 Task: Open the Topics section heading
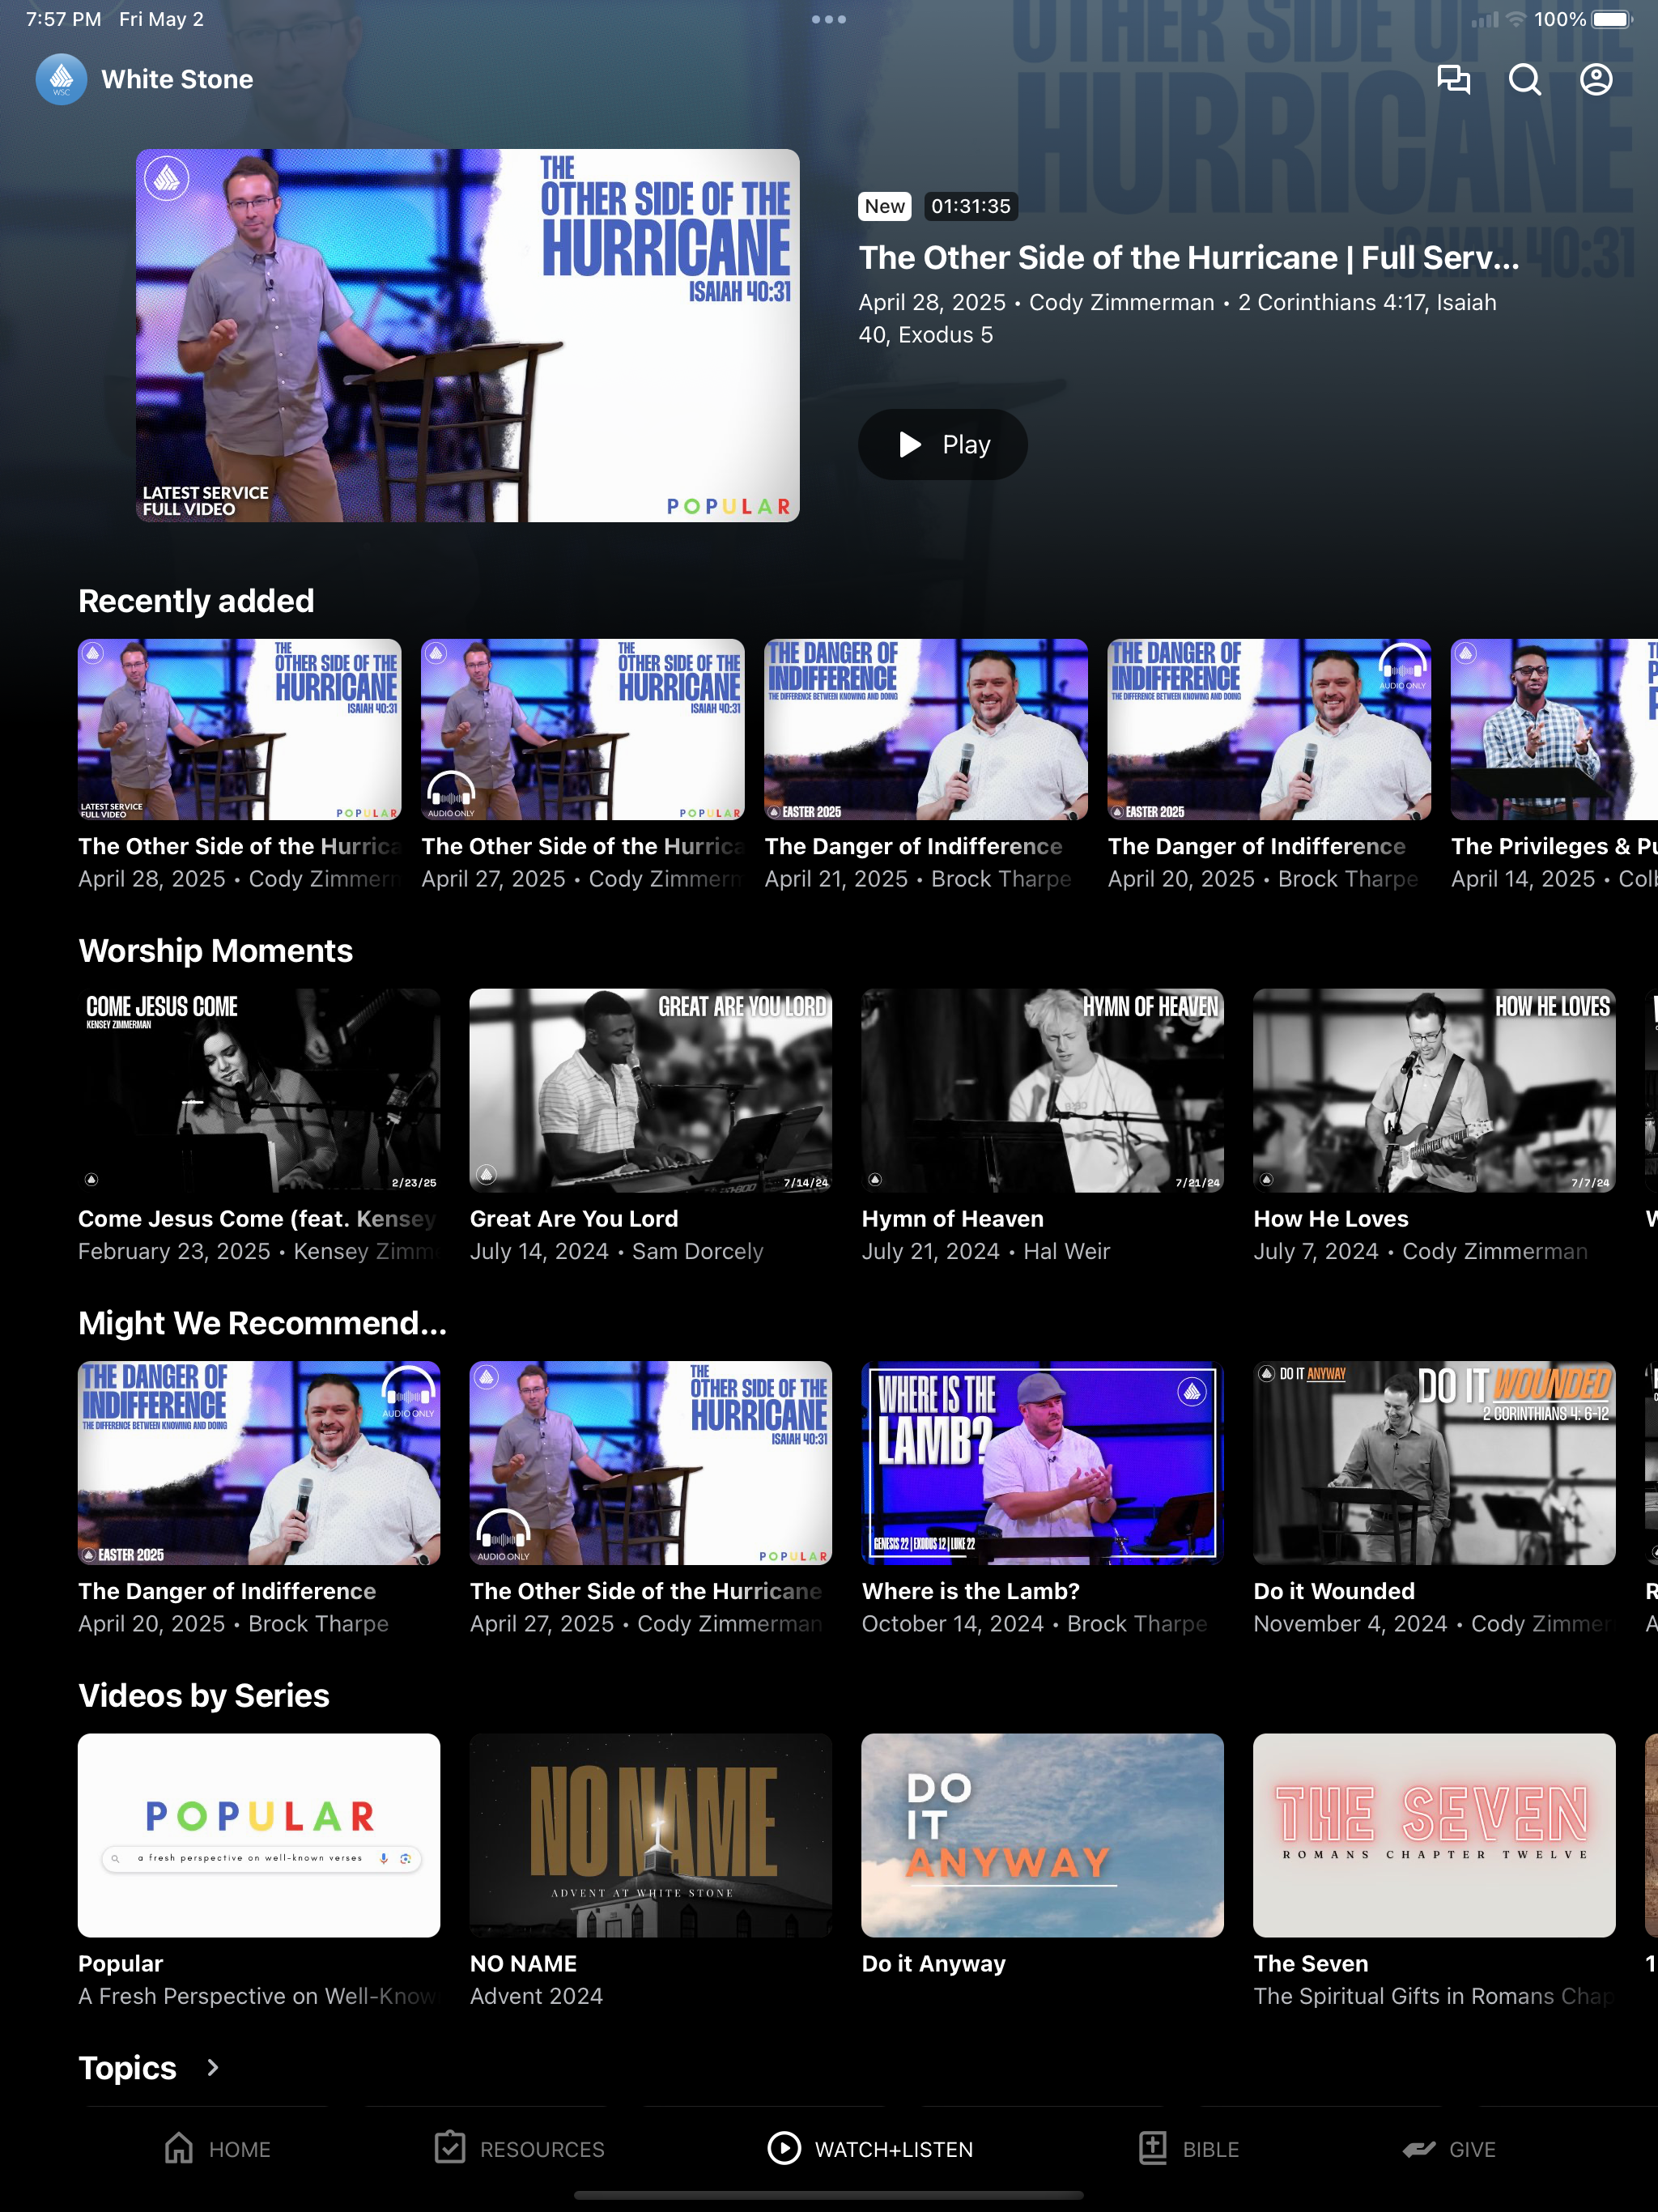point(127,2068)
